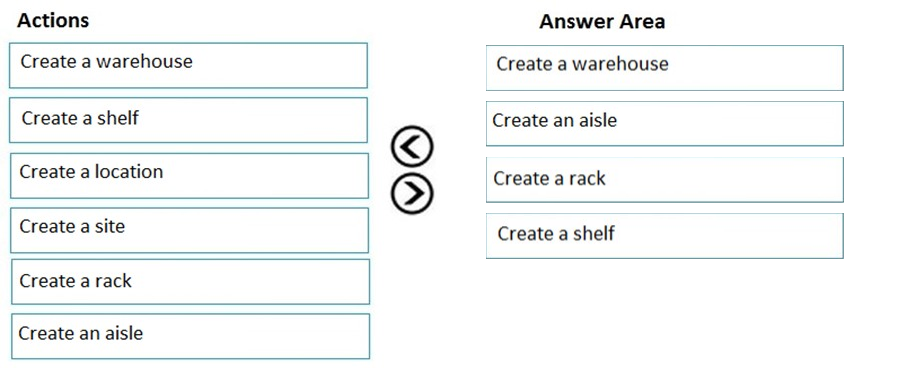
Task: Click empty space below Answer Area items
Action: pyautogui.click(x=665, y=309)
